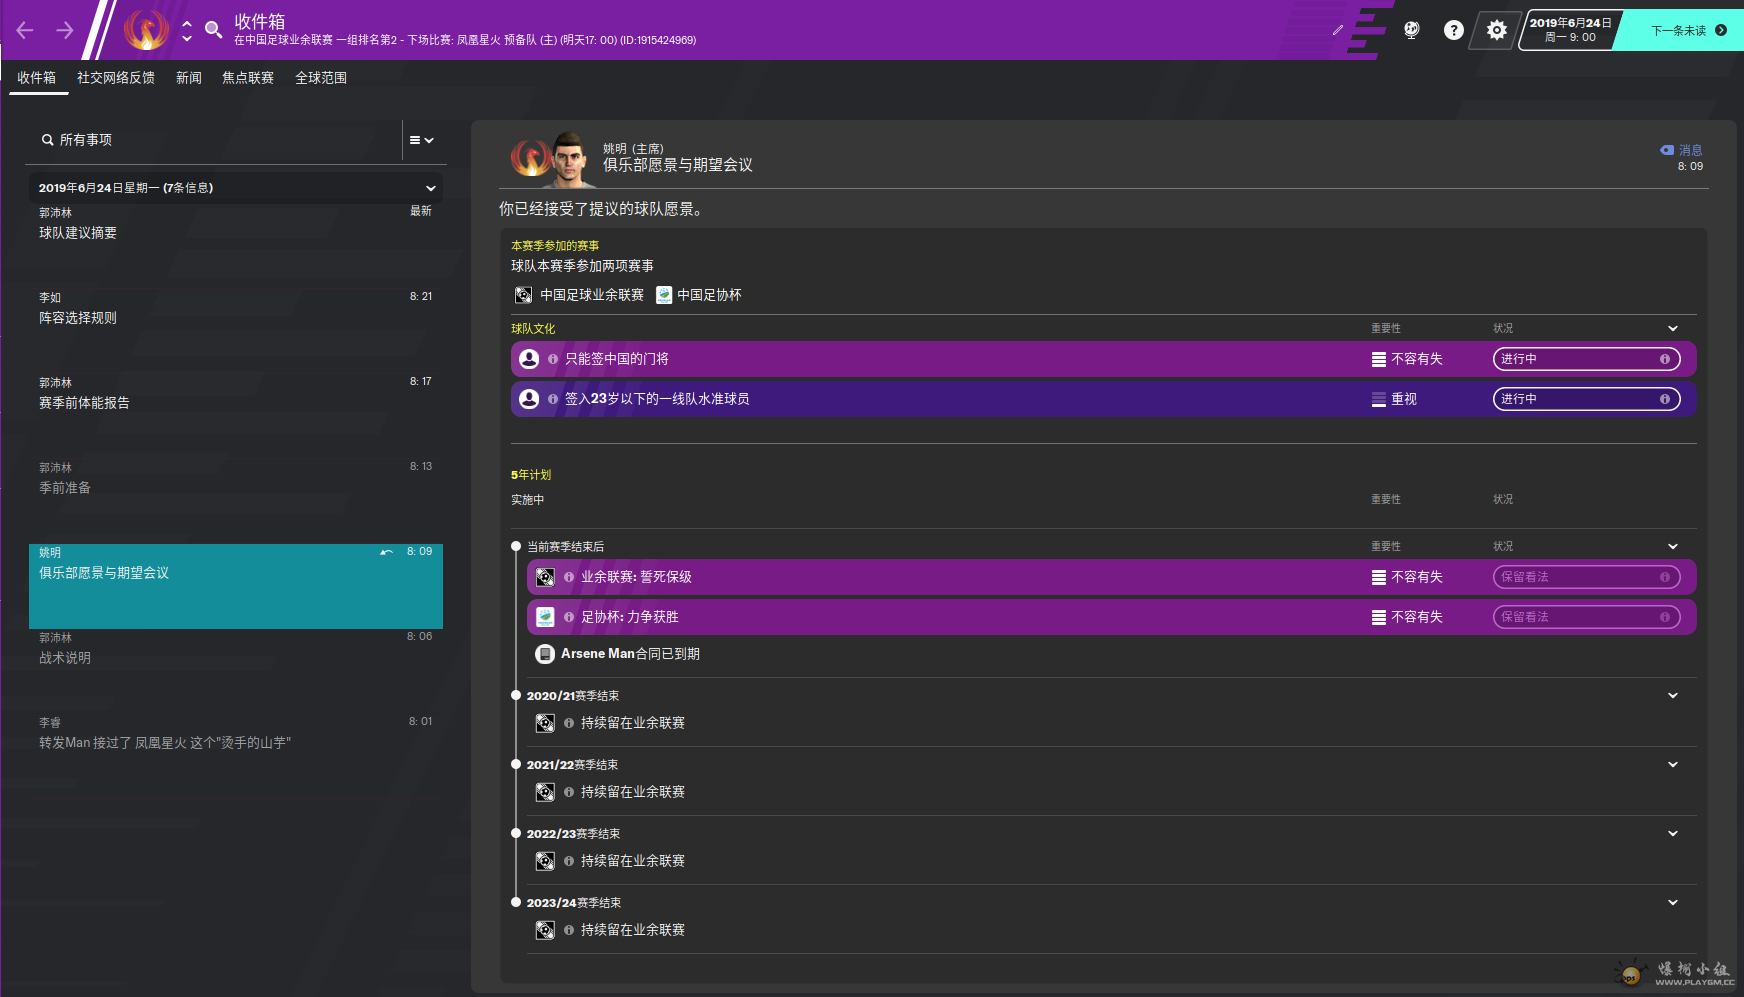Open the 焦点联赛 tab
Image resolution: width=1744 pixels, height=997 pixels.
248,78
